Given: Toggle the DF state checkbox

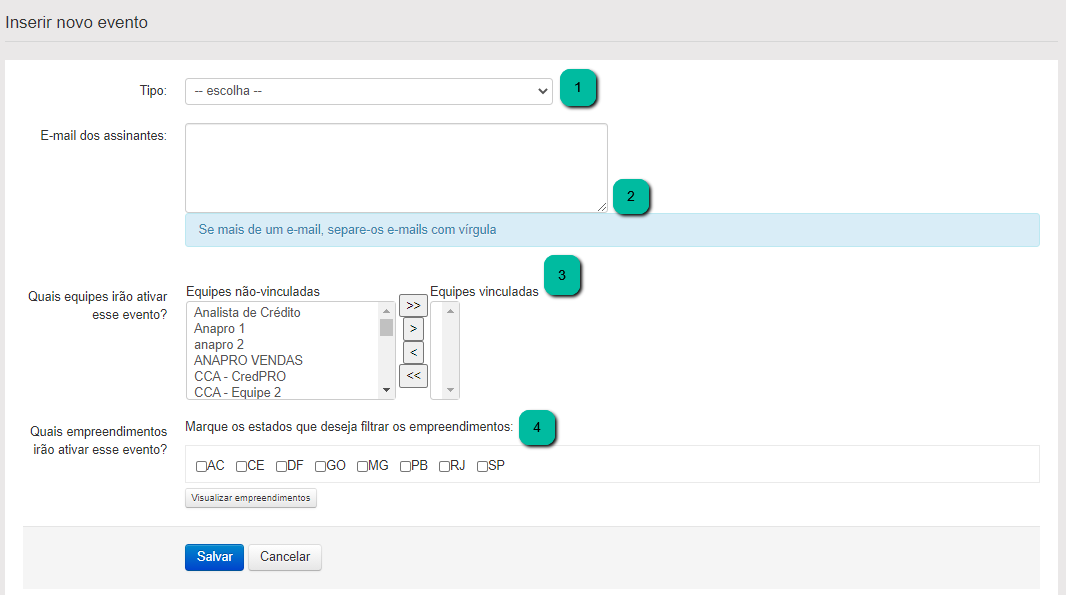Looking at the screenshot, I should tap(282, 466).
